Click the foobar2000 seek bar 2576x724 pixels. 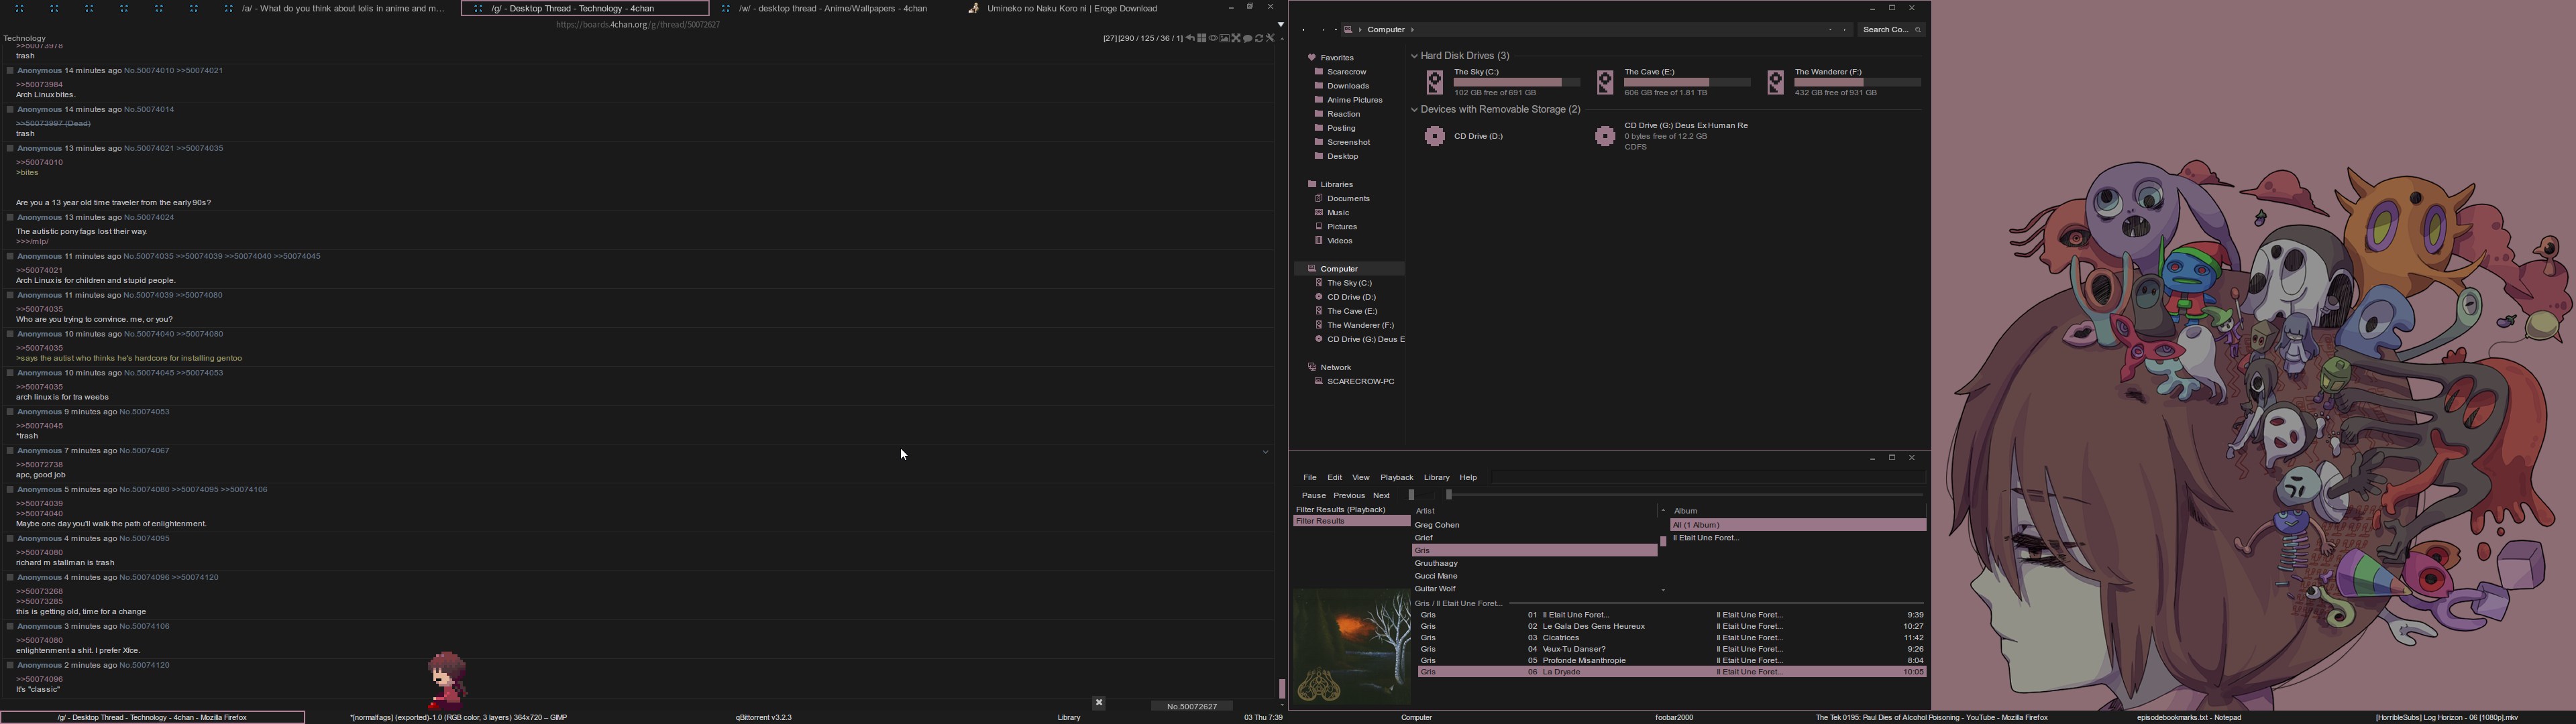tap(1685, 495)
